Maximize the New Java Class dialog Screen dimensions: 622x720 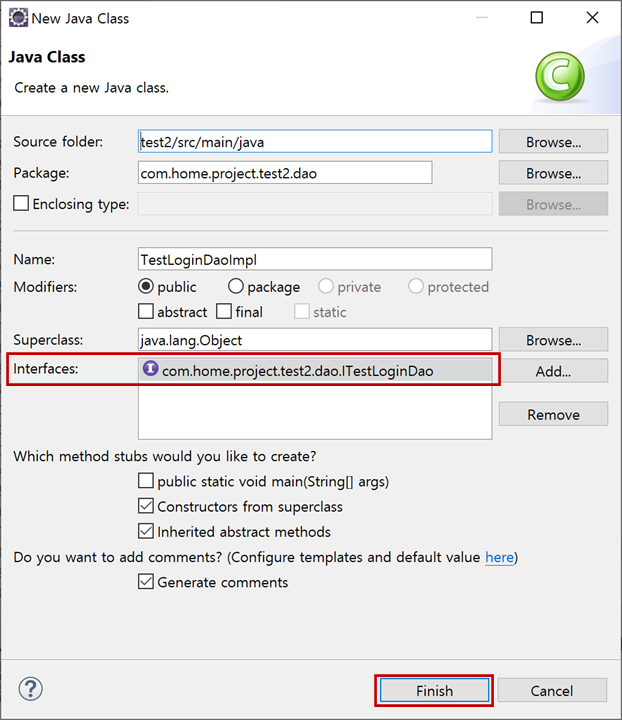point(537,17)
